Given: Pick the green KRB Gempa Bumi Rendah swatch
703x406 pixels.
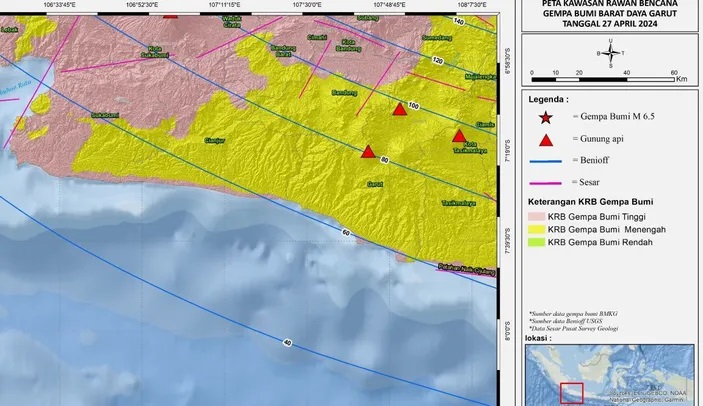Looking at the screenshot, I should tap(537, 242).
